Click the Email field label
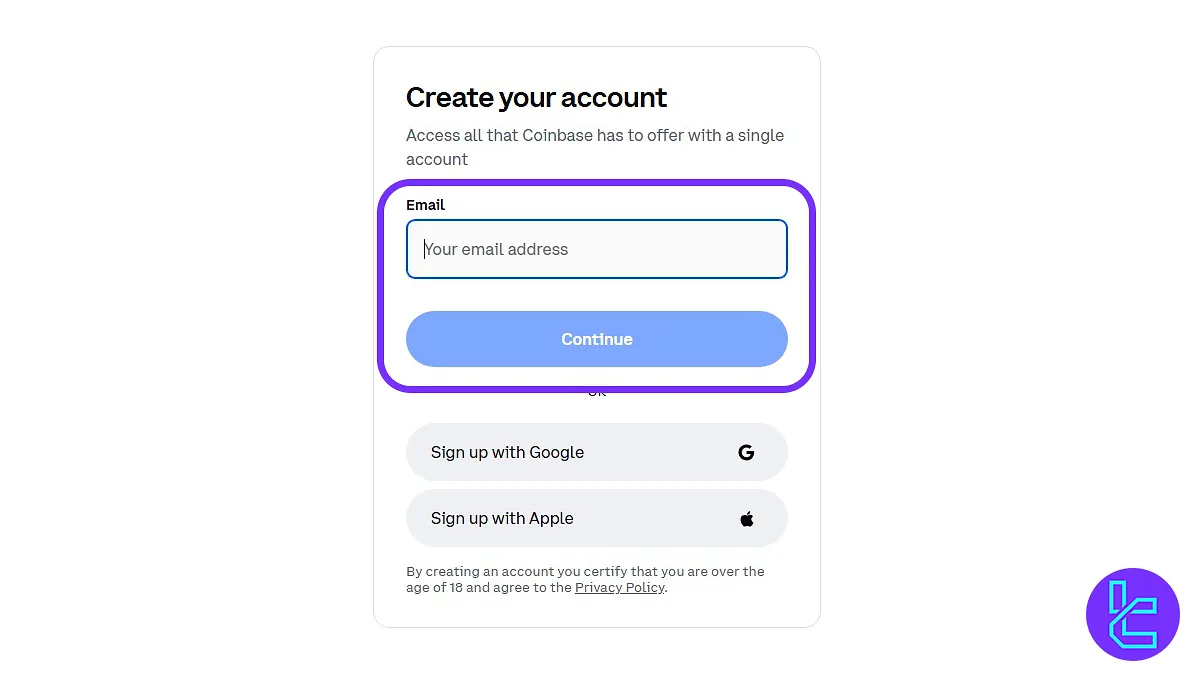 pyautogui.click(x=425, y=205)
